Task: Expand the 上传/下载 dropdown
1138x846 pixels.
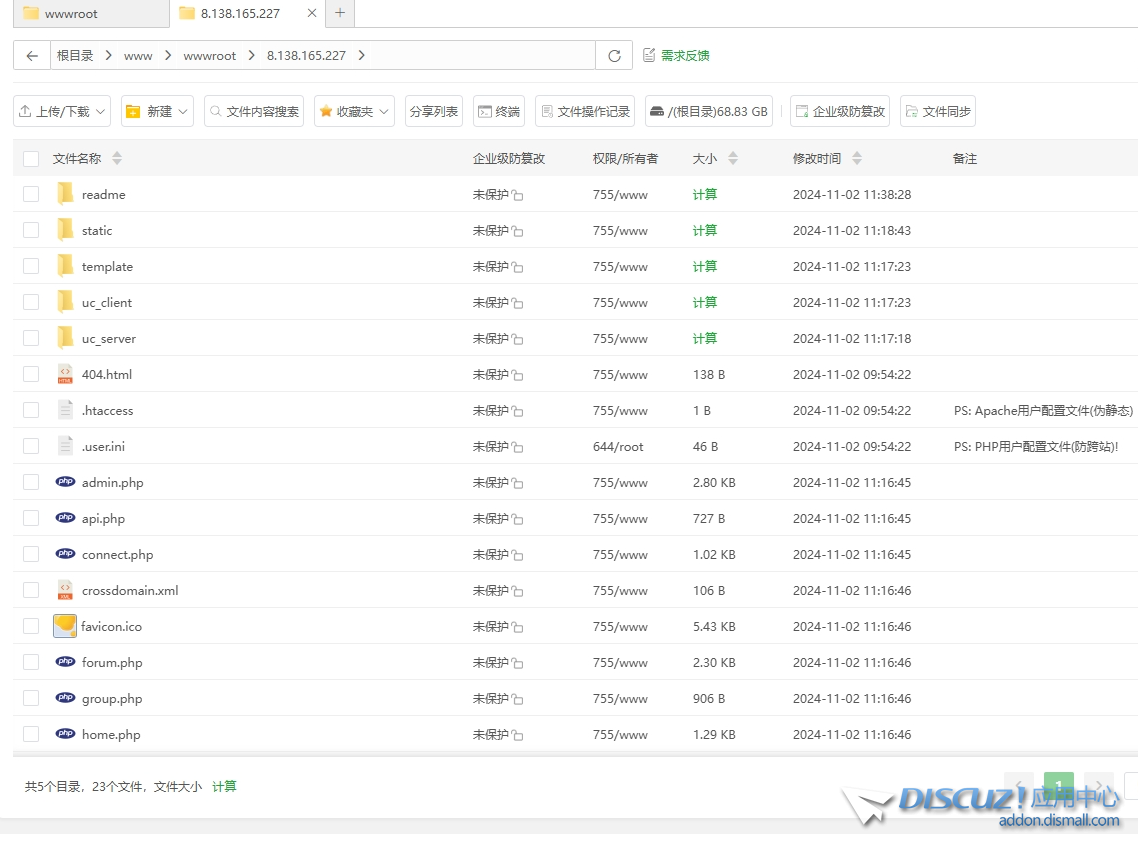Action: click(62, 112)
